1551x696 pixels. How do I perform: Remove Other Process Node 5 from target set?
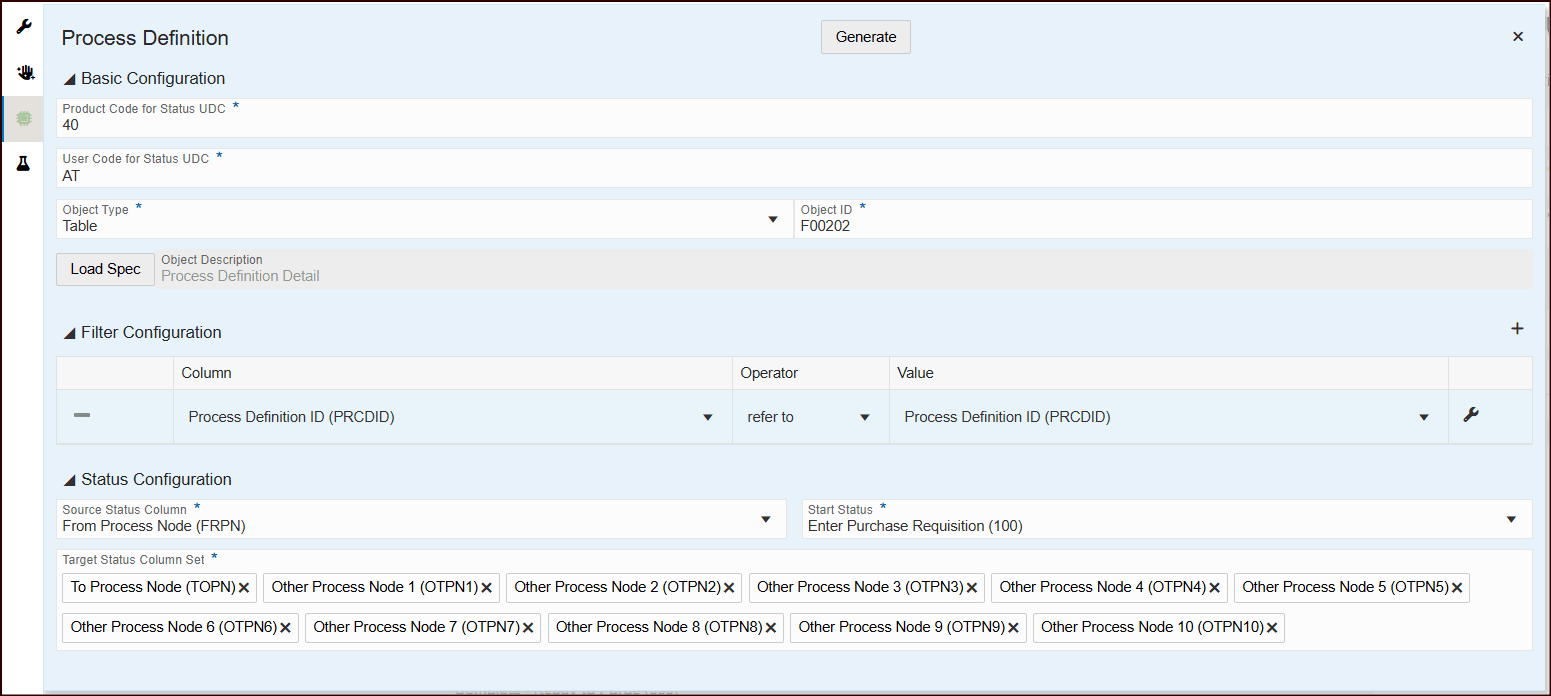click(x=1457, y=587)
